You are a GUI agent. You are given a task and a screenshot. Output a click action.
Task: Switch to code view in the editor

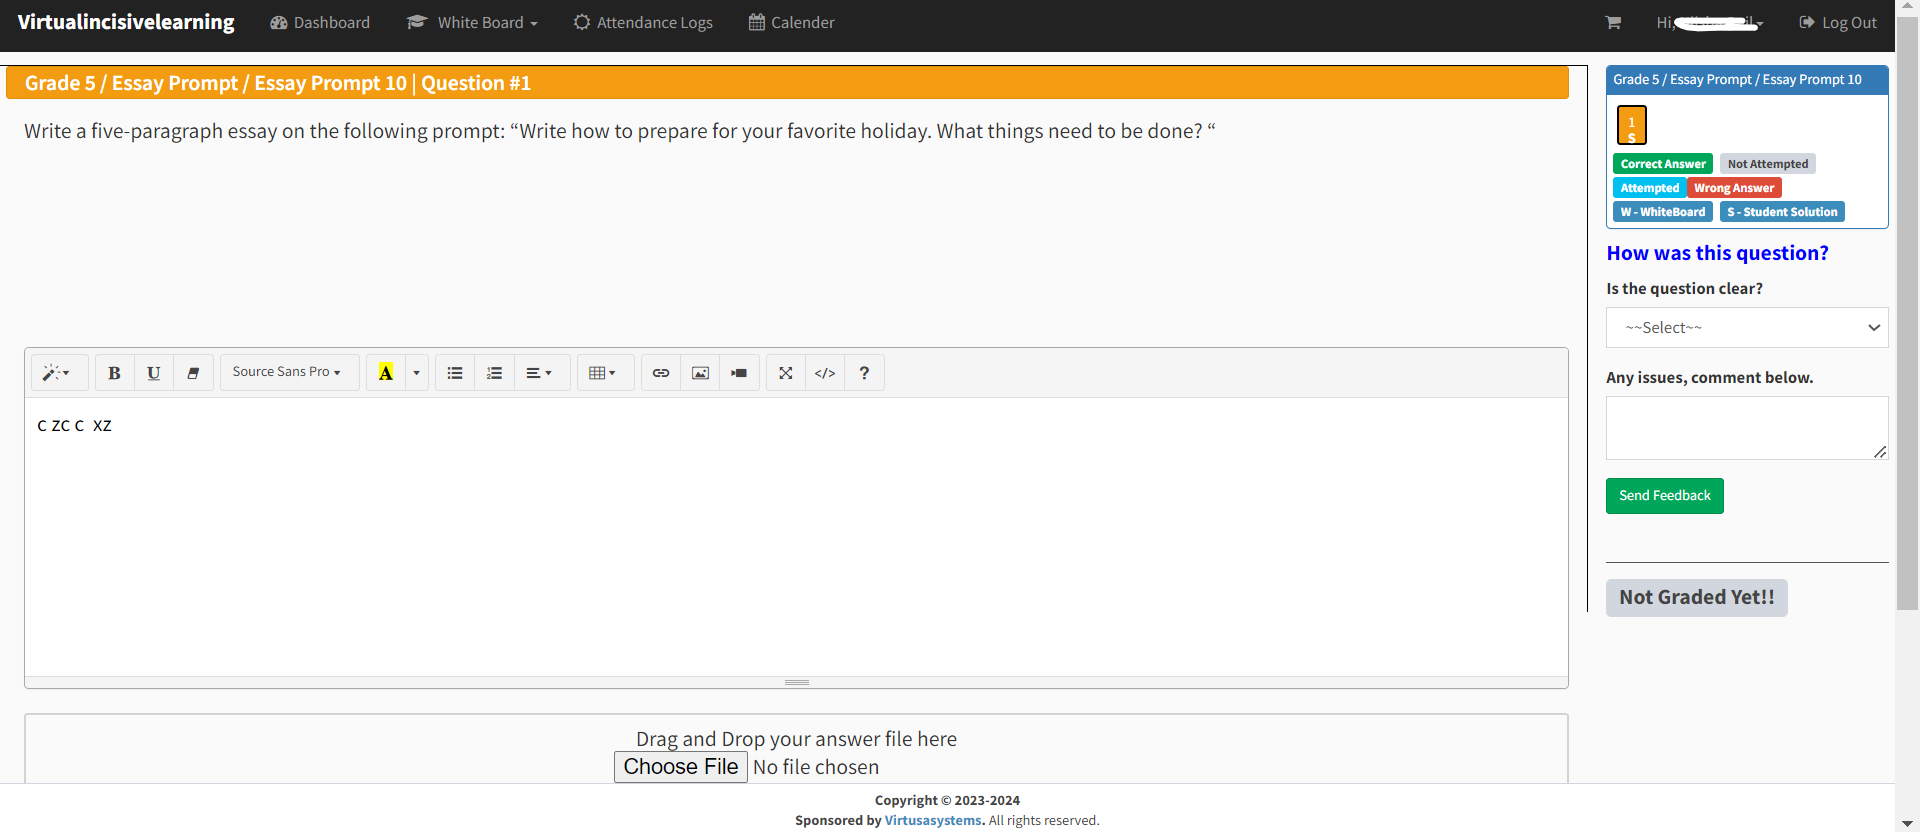(x=825, y=373)
